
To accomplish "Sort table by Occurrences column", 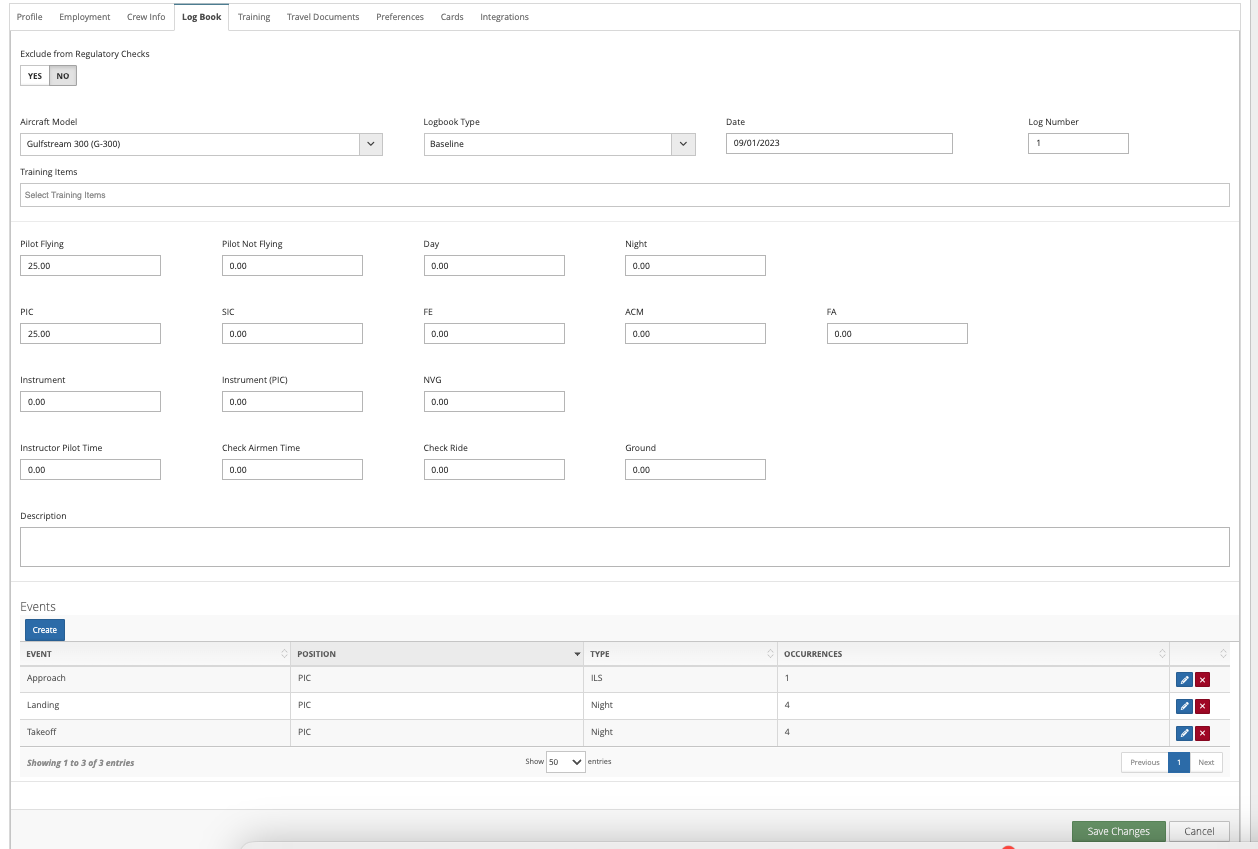I will [x=974, y=654].
